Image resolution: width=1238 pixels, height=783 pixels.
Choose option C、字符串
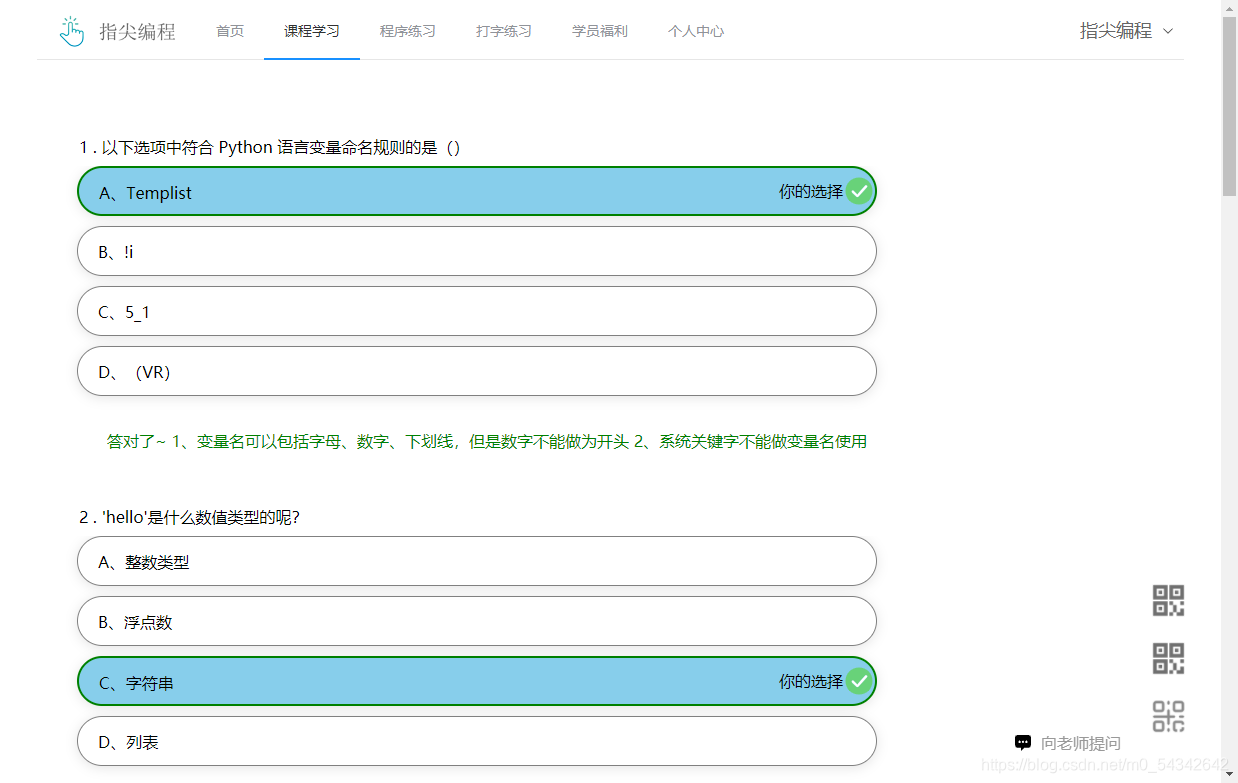(477, 681)
